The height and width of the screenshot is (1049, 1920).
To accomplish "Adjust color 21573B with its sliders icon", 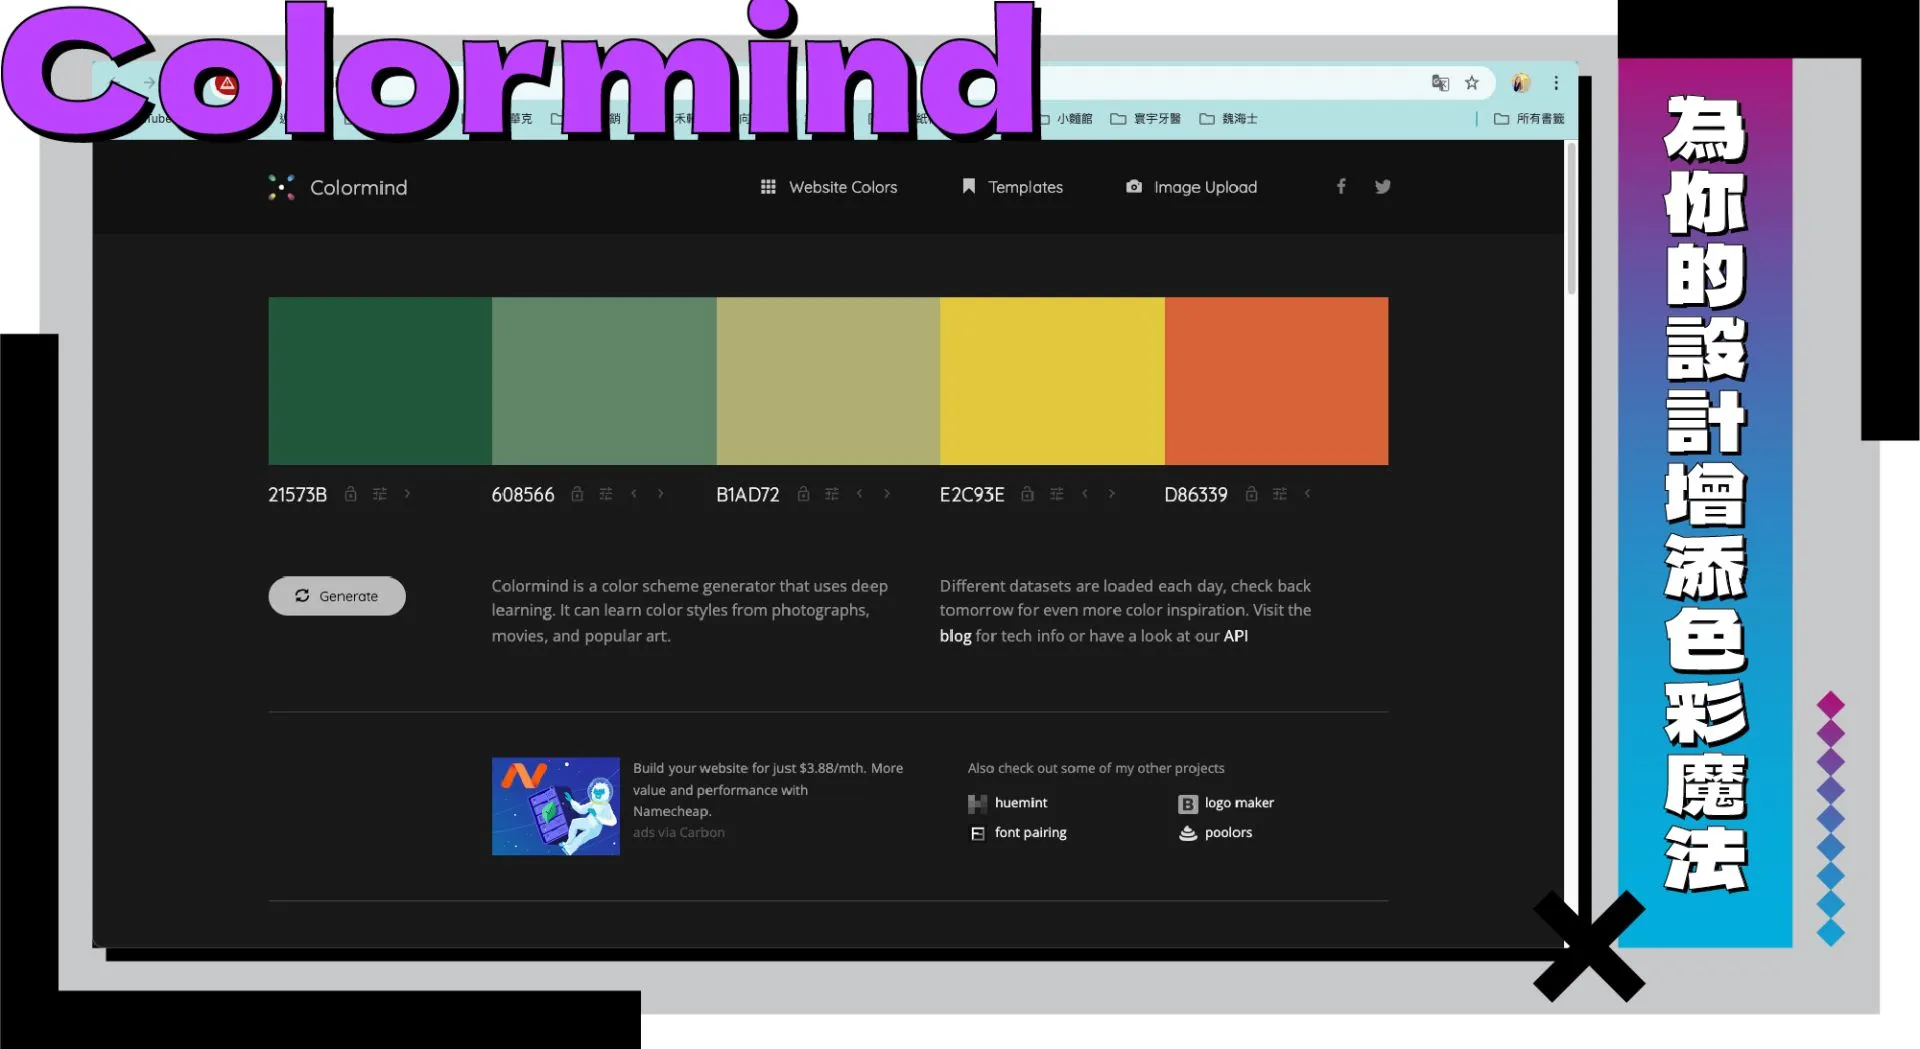I will coord(379,494).
